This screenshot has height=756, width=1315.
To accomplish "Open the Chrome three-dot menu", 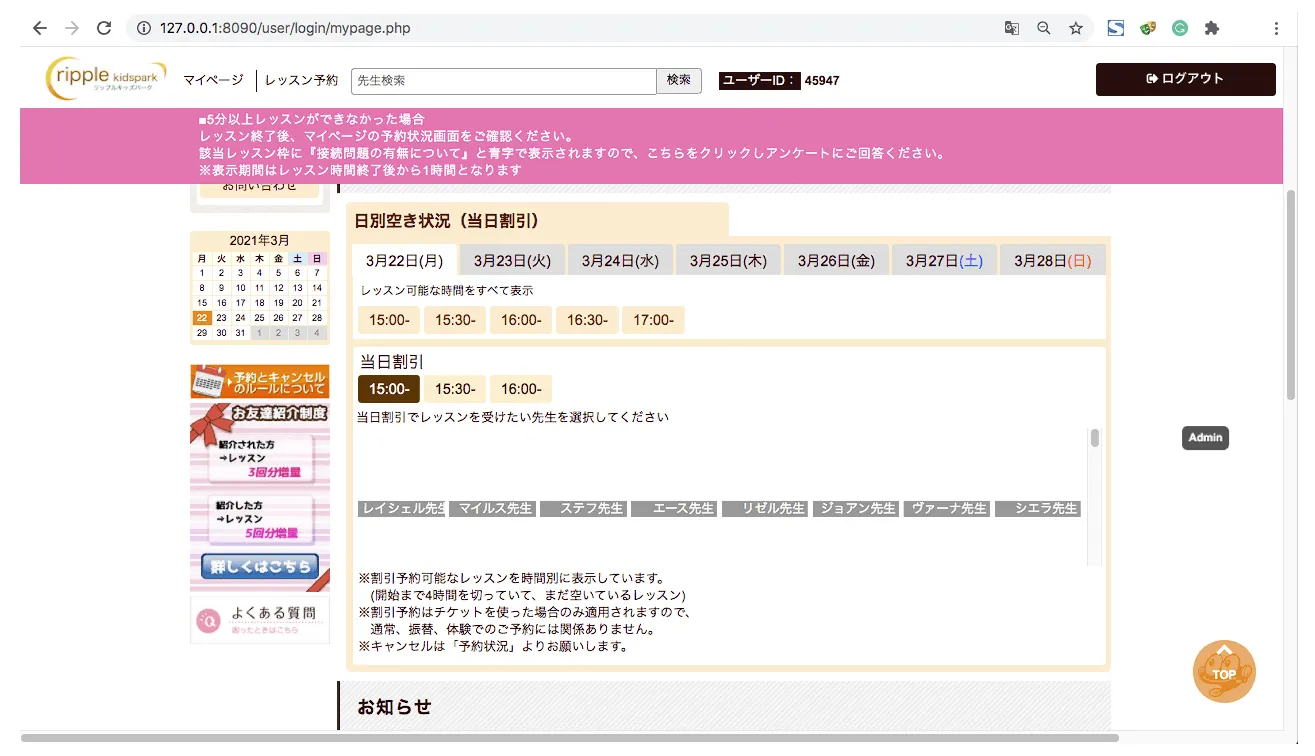I will [x=1277, y=28].
